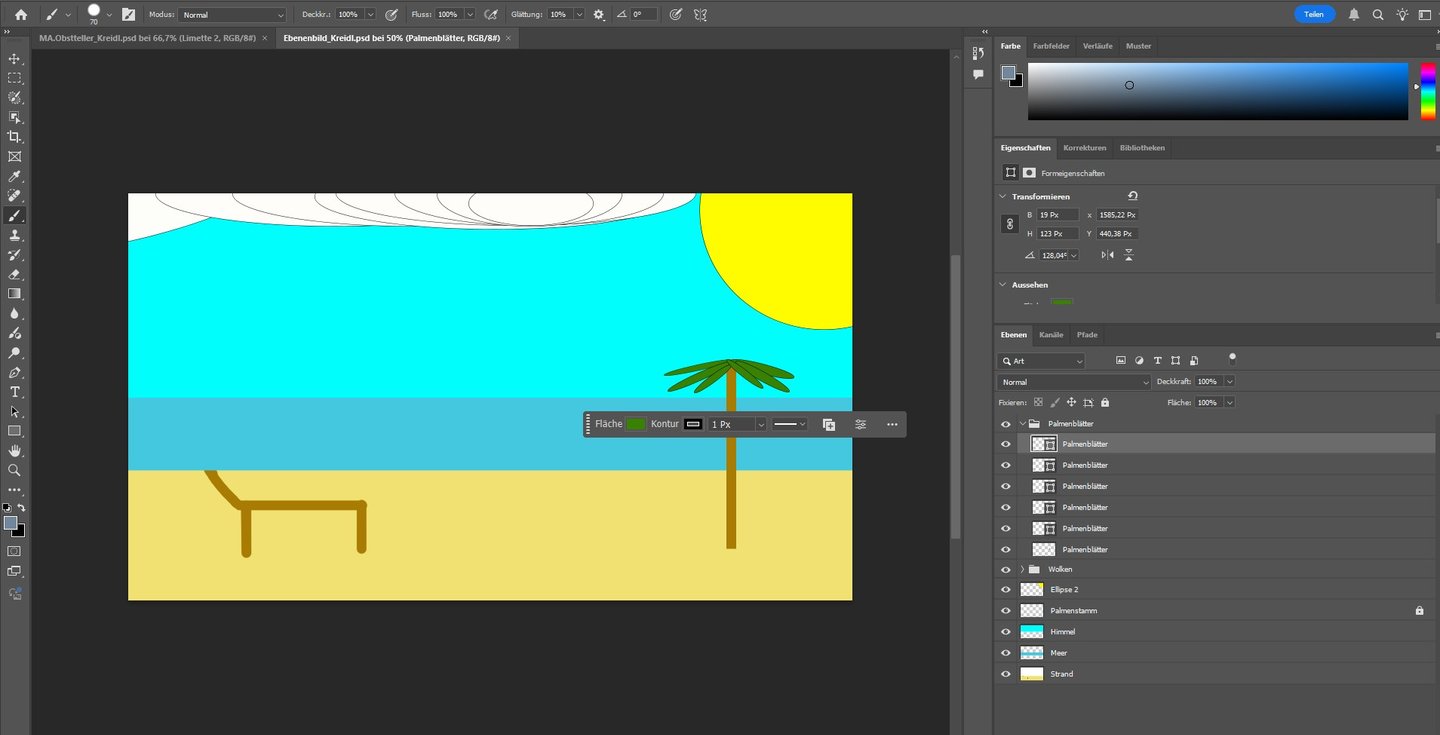This screenshot has height=735, width=1440.
Task: Select the Zoom magnifier tool
Action: point(14,470)
